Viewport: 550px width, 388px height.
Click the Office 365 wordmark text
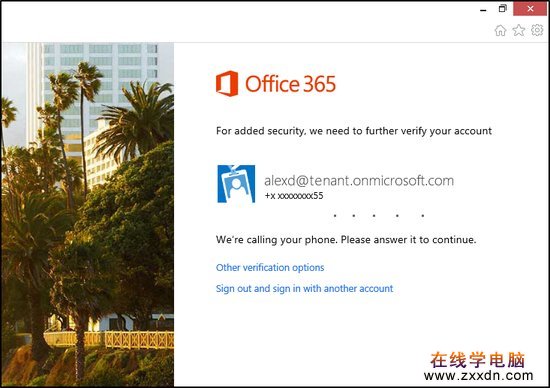(x=290, y=84)
